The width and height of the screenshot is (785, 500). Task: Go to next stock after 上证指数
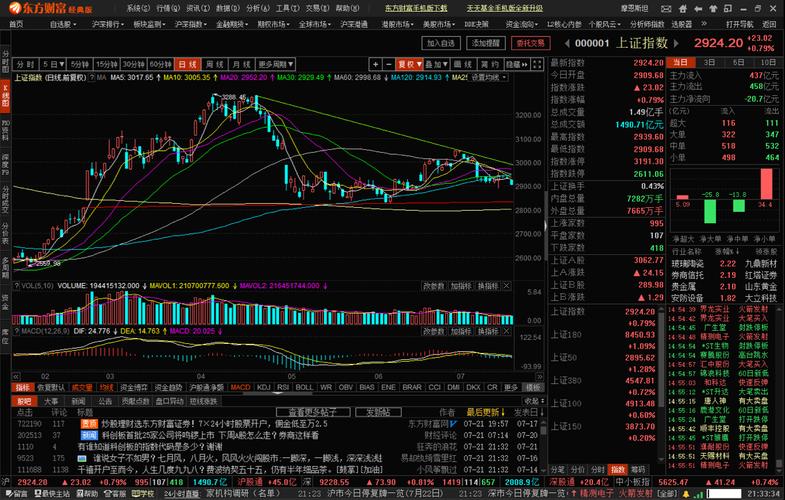pyautogui.click(x=676, y=44)
